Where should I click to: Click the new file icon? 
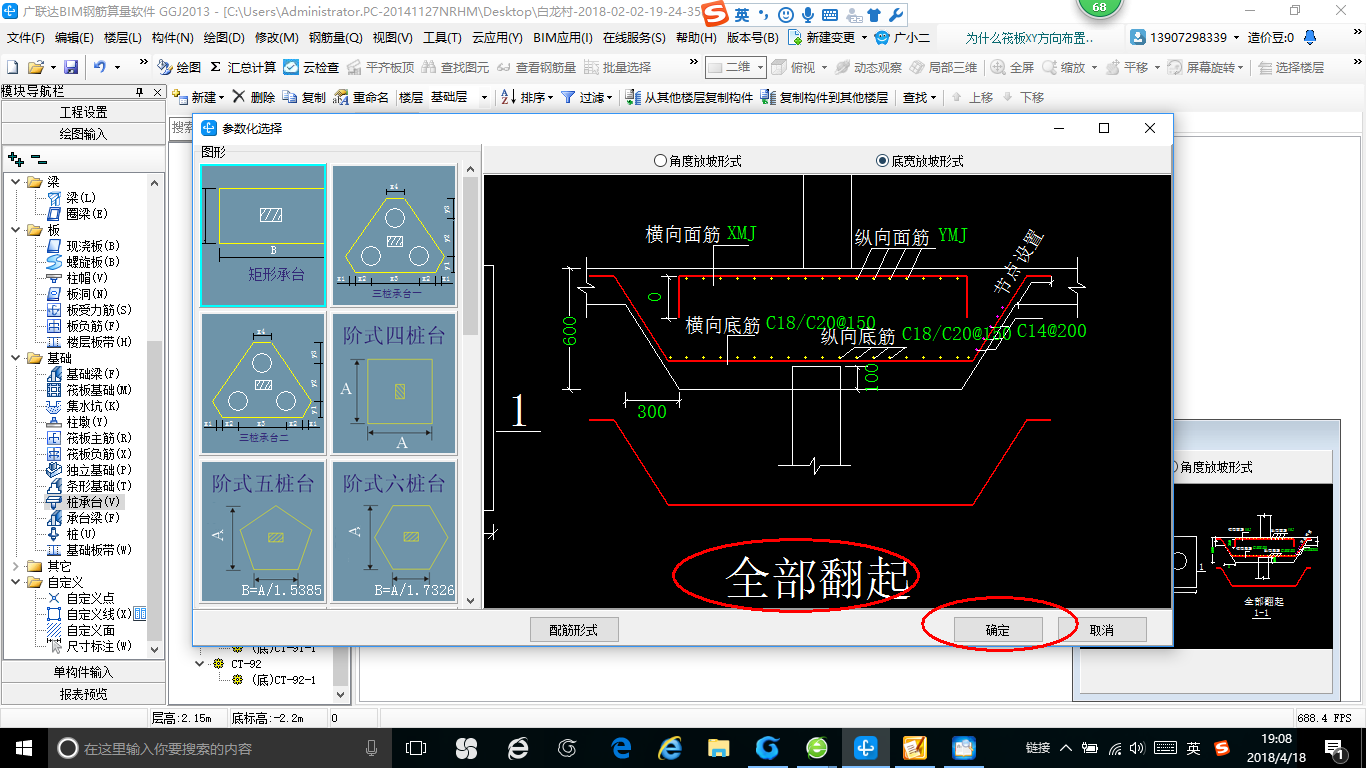tap(13, 67)
